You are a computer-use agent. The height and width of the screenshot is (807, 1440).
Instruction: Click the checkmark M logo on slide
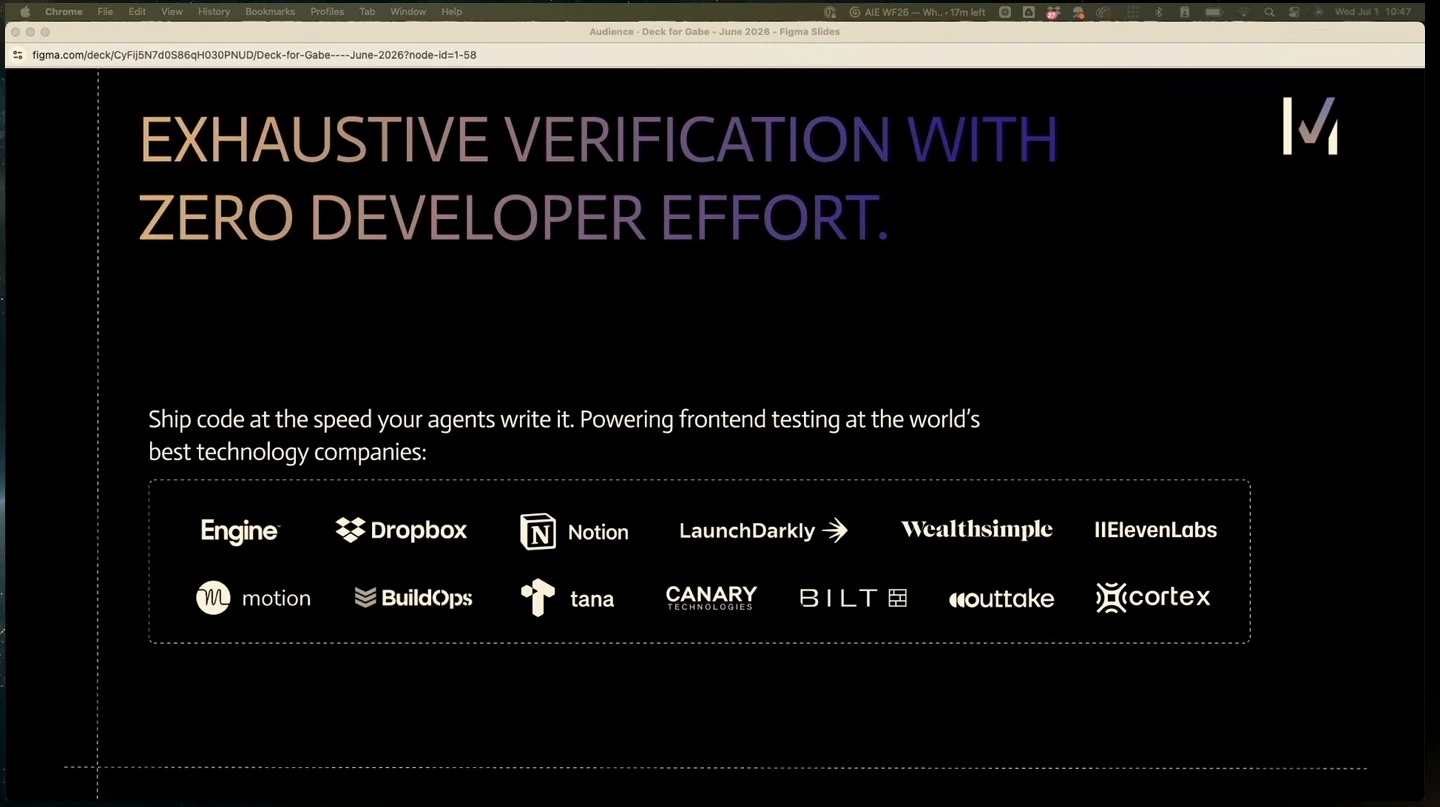coord(1310,126)
